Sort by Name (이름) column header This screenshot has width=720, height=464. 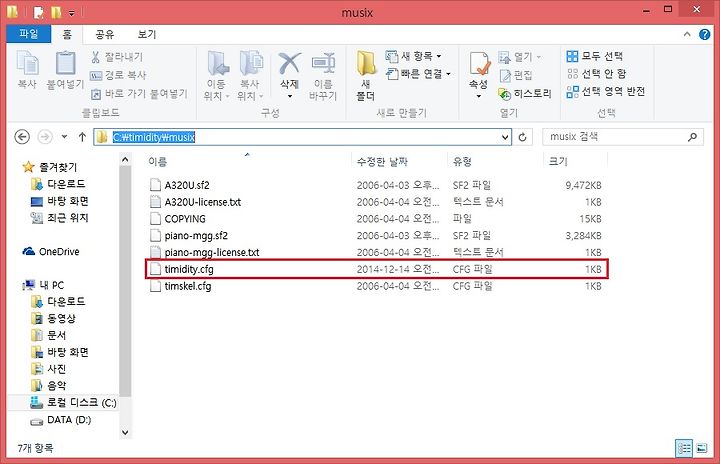click(x=158, y=162)
